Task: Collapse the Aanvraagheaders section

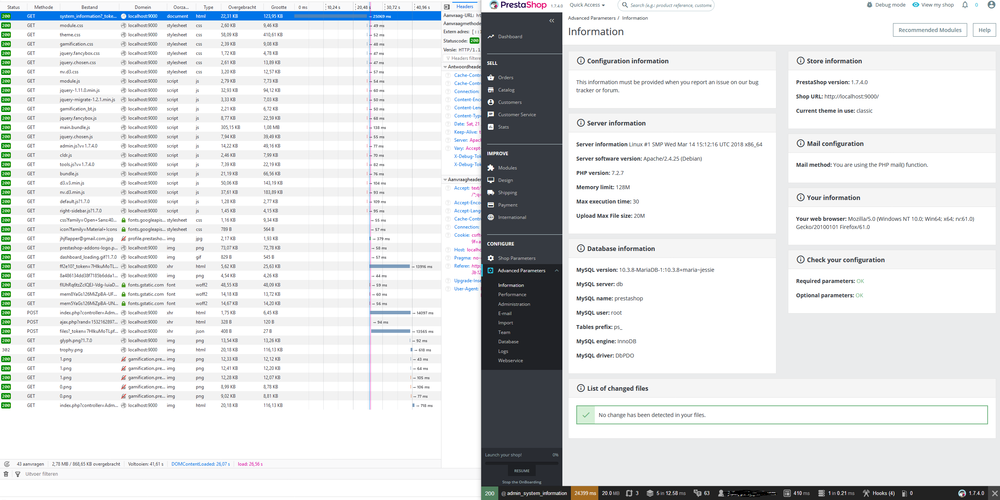Action: [x=445, y=179]
